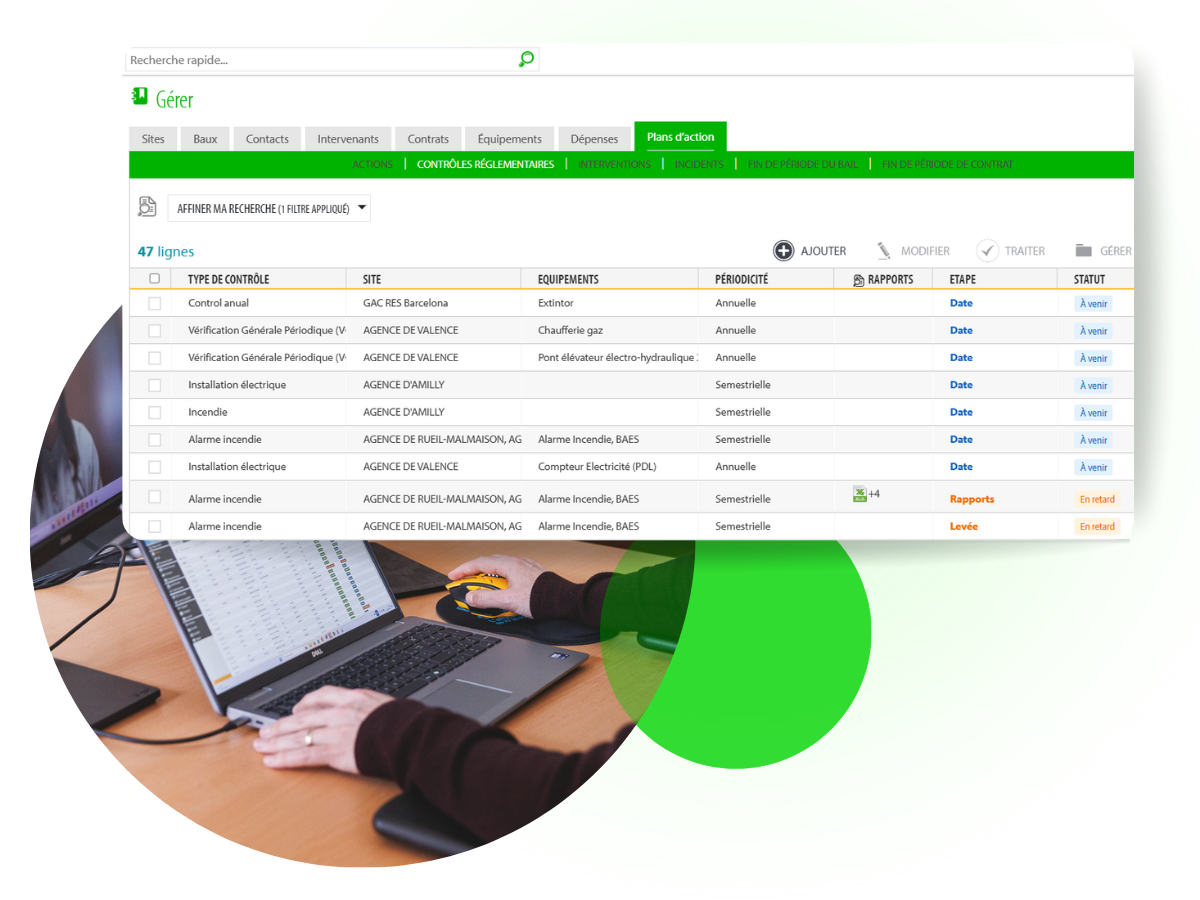The image size is (1200, 900).
Task: Open the Contrats tab
Action: (x=428, y=139)
